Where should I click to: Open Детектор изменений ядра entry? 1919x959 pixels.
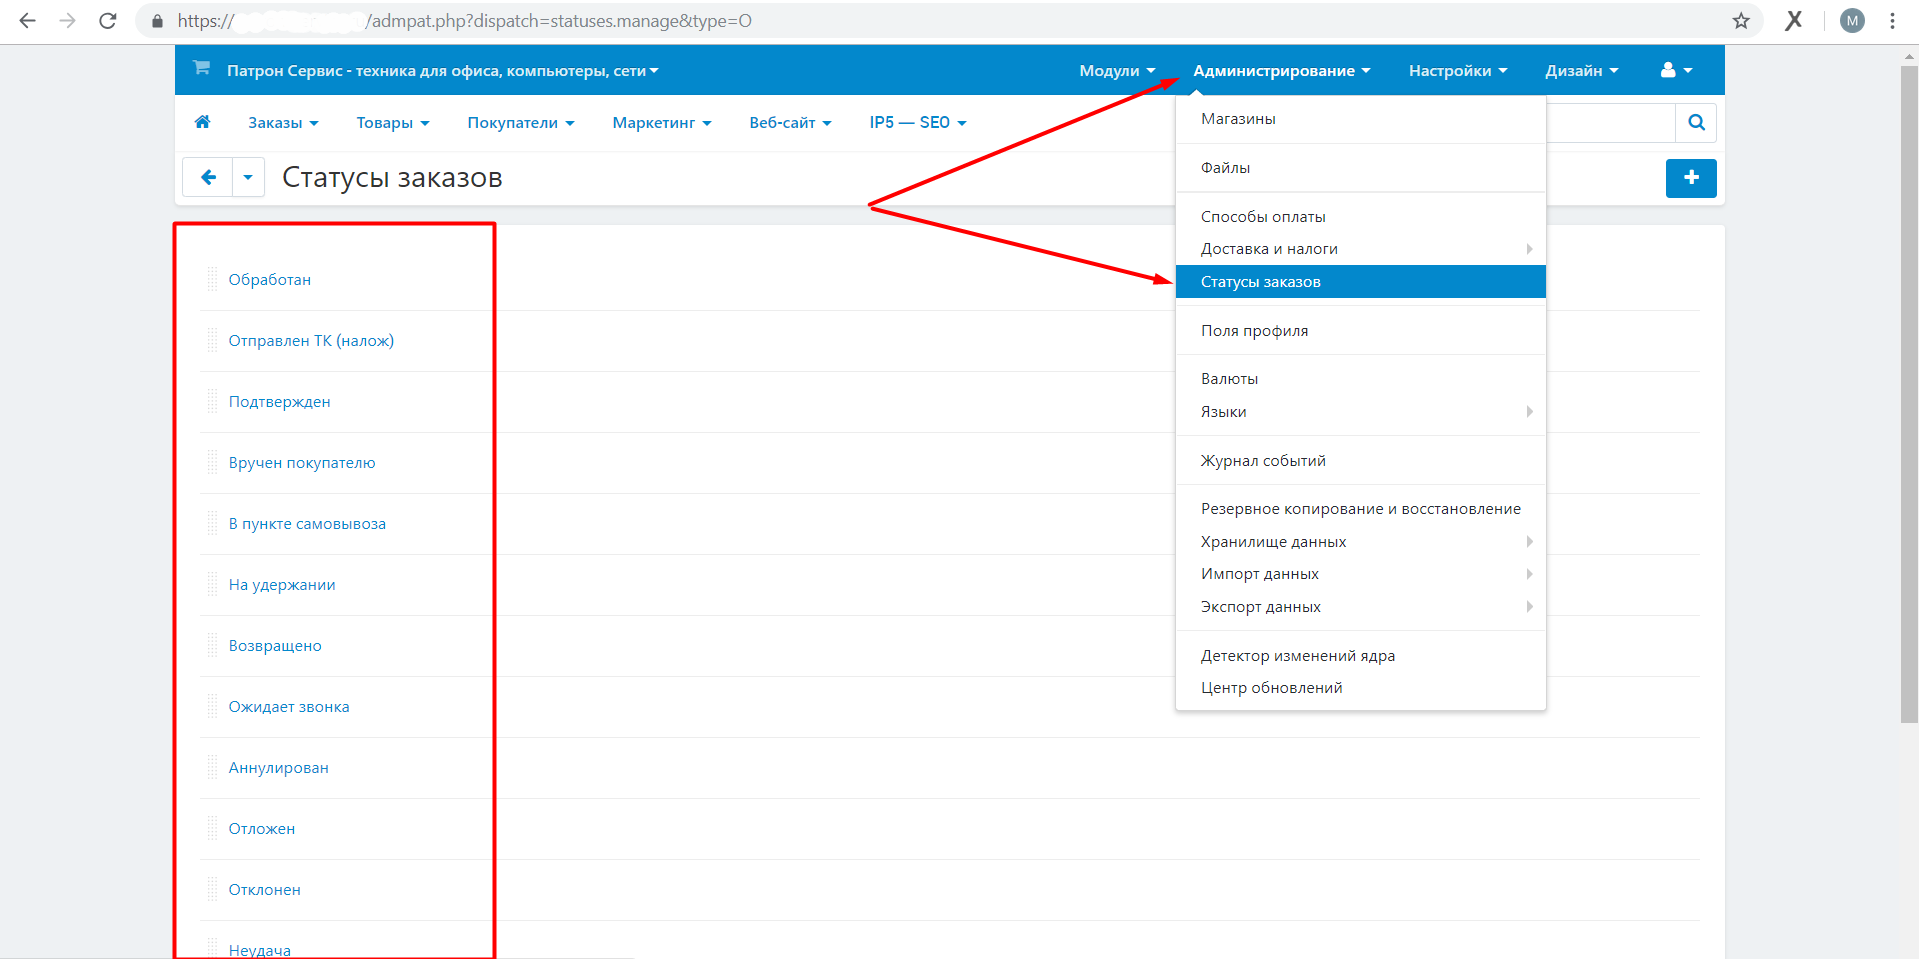point(1361,655)
